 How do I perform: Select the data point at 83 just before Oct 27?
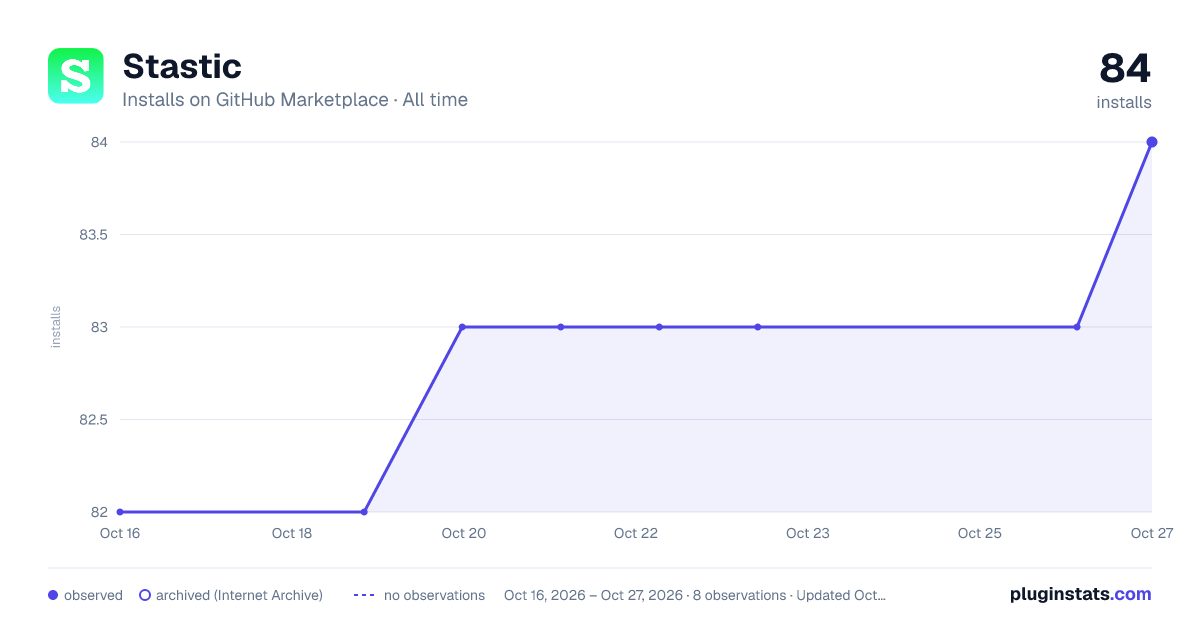coord(1077,327)
